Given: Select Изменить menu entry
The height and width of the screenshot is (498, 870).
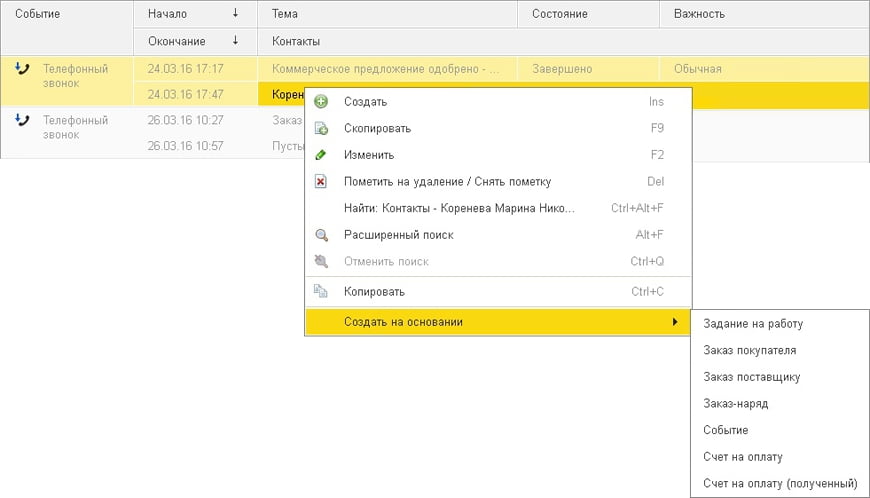Looking at the screenshot, I should (498, 155).
